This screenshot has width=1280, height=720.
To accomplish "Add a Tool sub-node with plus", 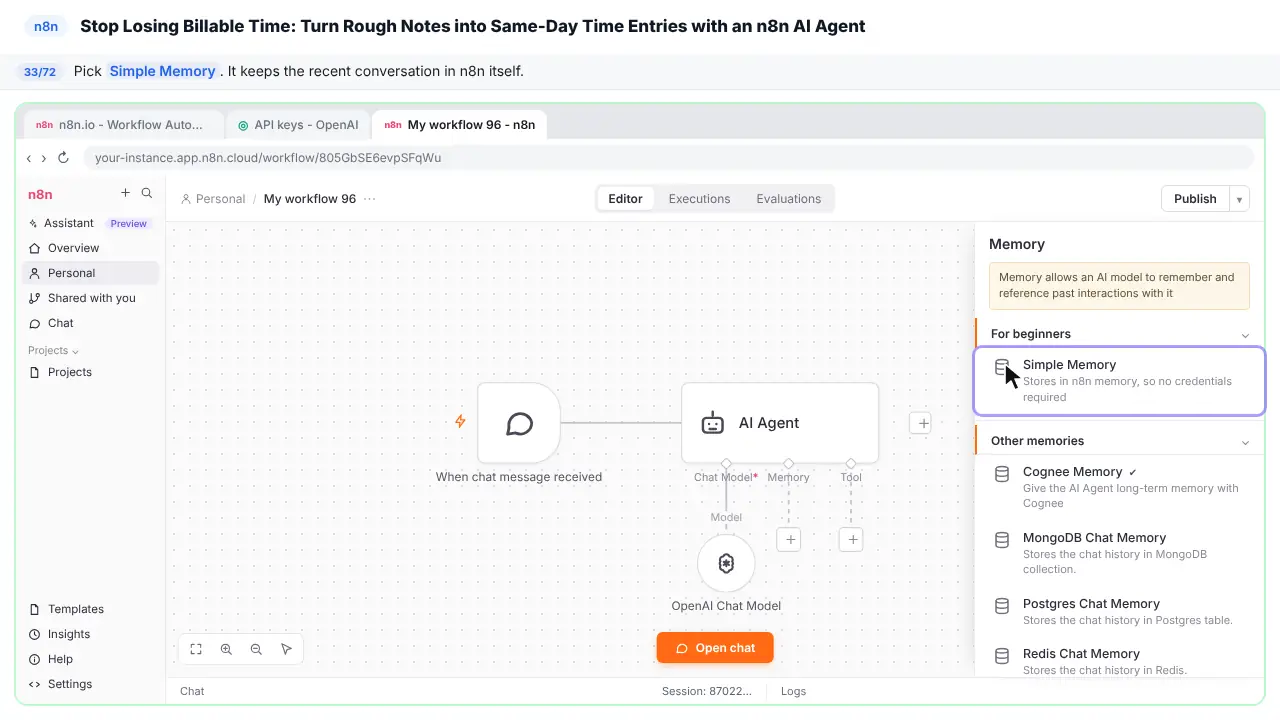I will 851,540.
